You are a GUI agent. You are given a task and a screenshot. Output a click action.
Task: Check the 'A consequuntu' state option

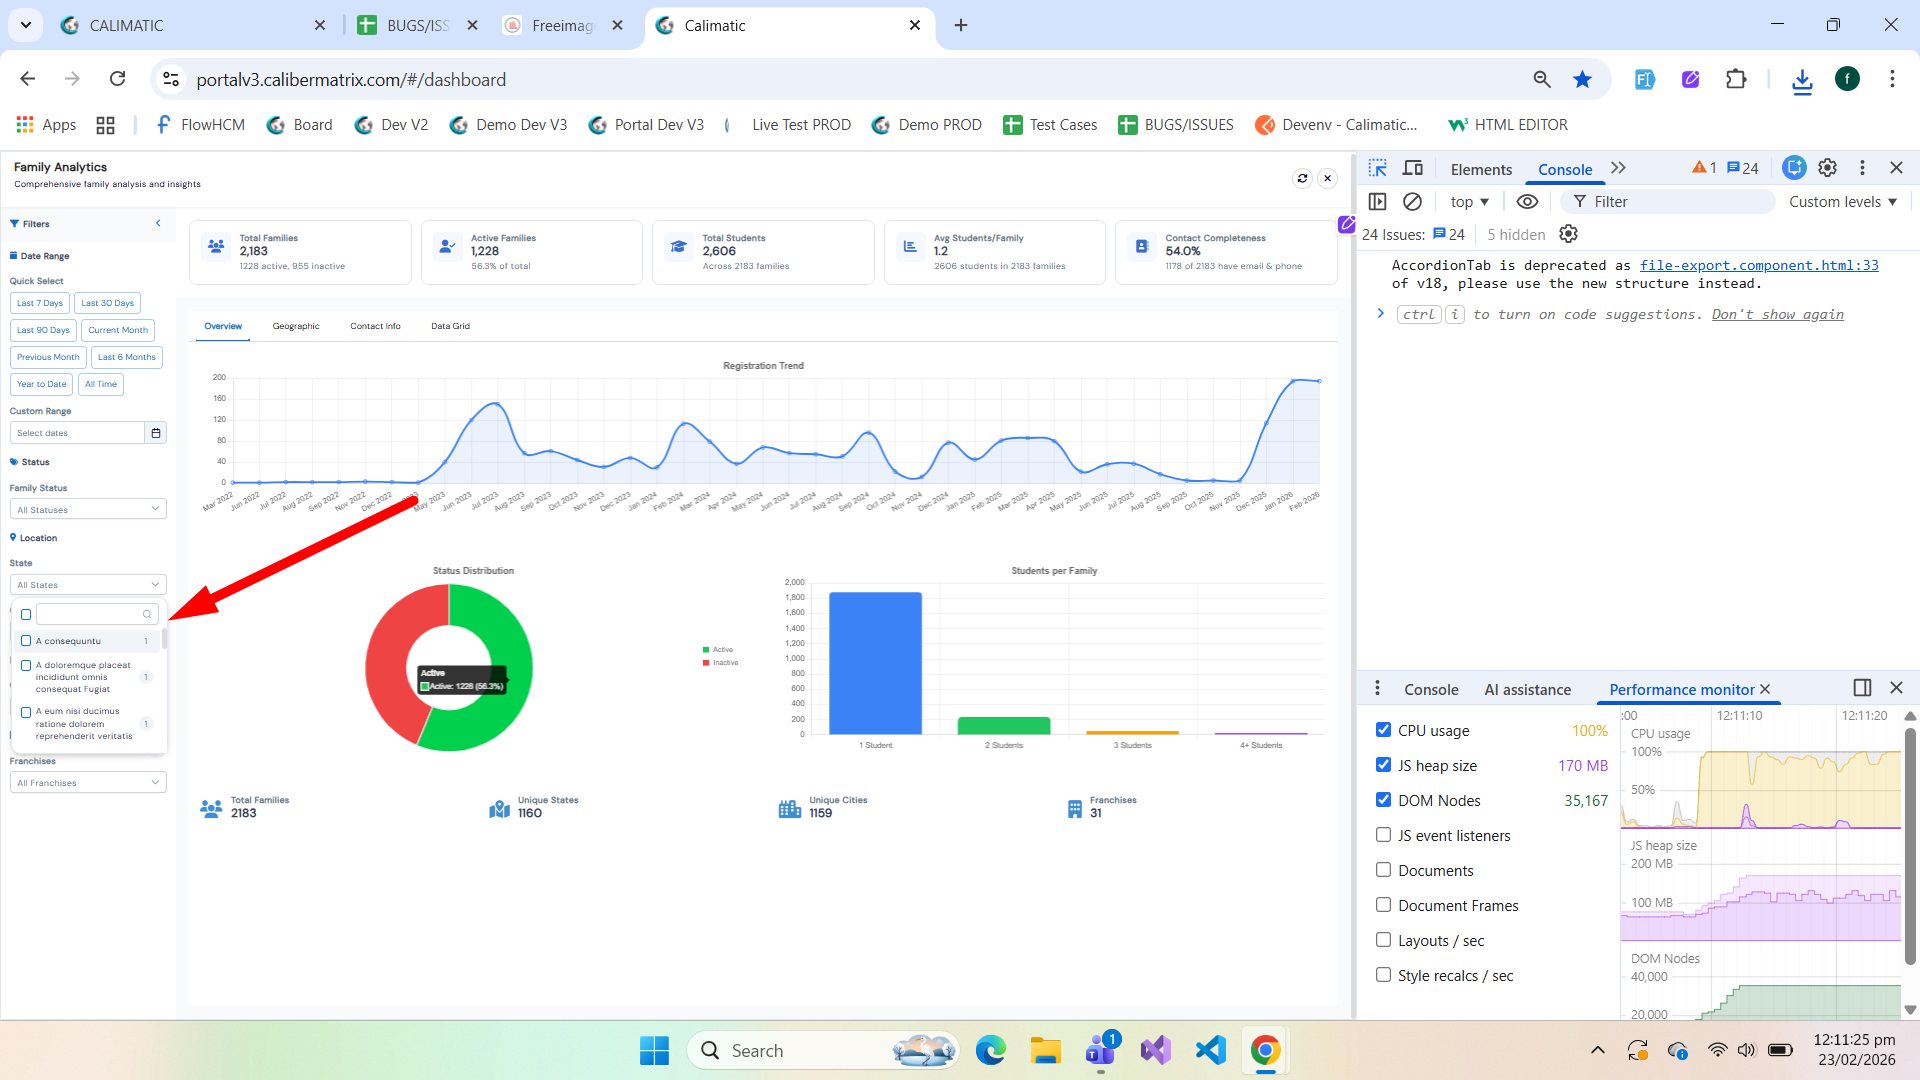[26, 641]
